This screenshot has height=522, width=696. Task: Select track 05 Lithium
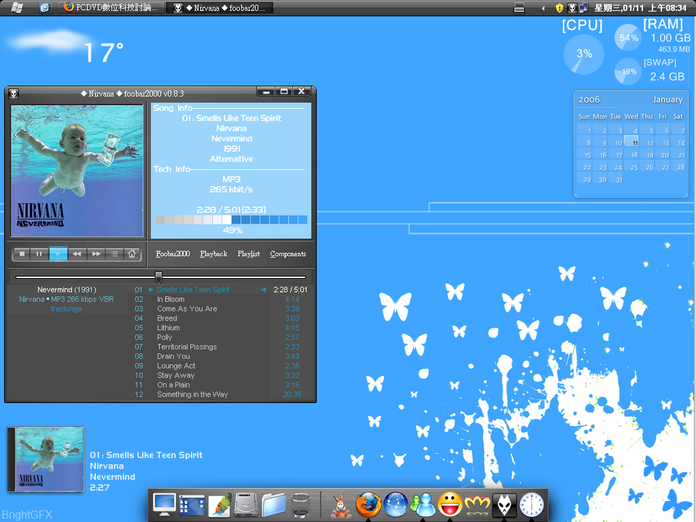point(221,328)
